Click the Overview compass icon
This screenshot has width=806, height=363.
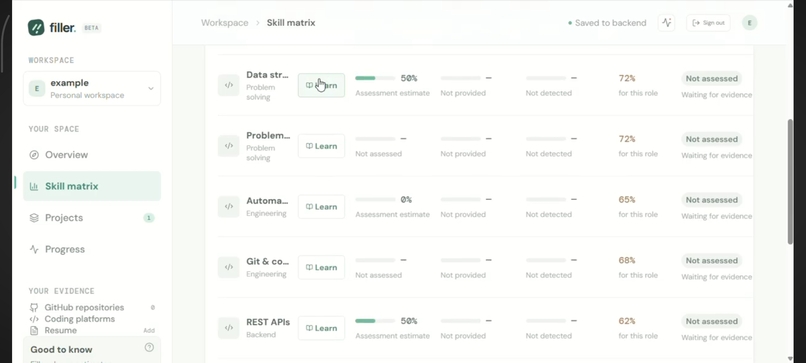(x=34, y=155)
